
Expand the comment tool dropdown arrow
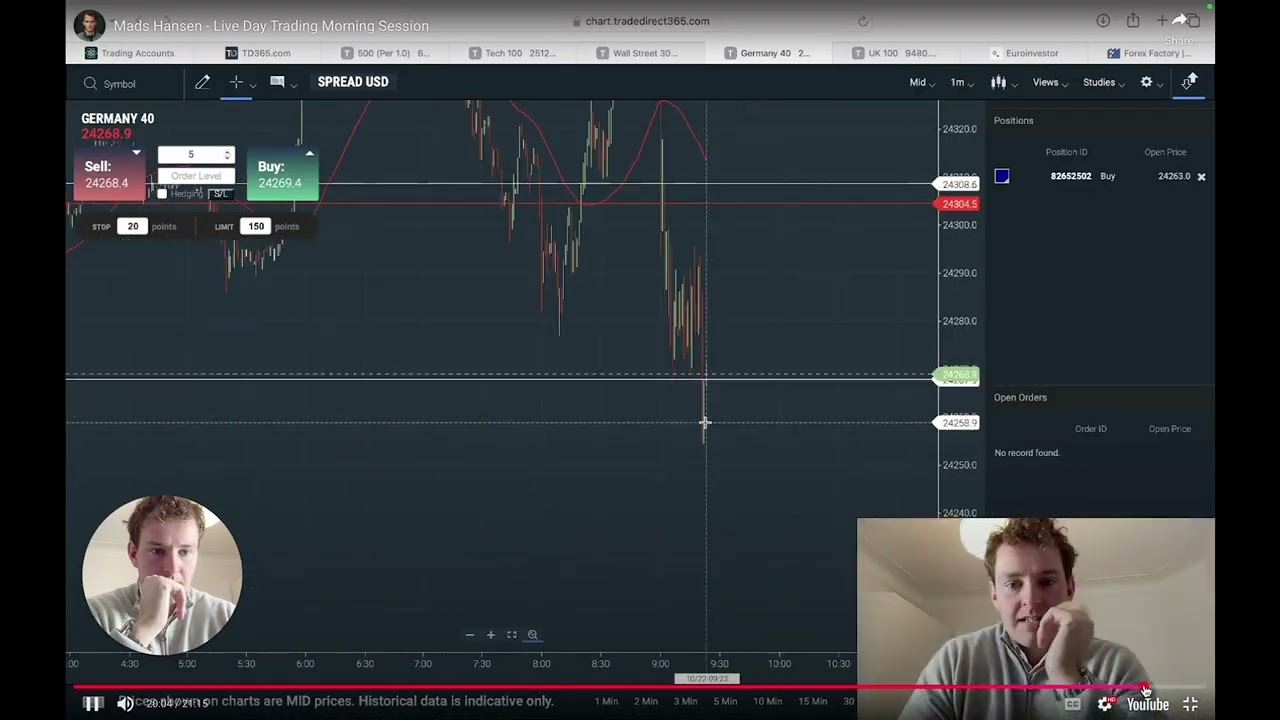coord(294,85)
